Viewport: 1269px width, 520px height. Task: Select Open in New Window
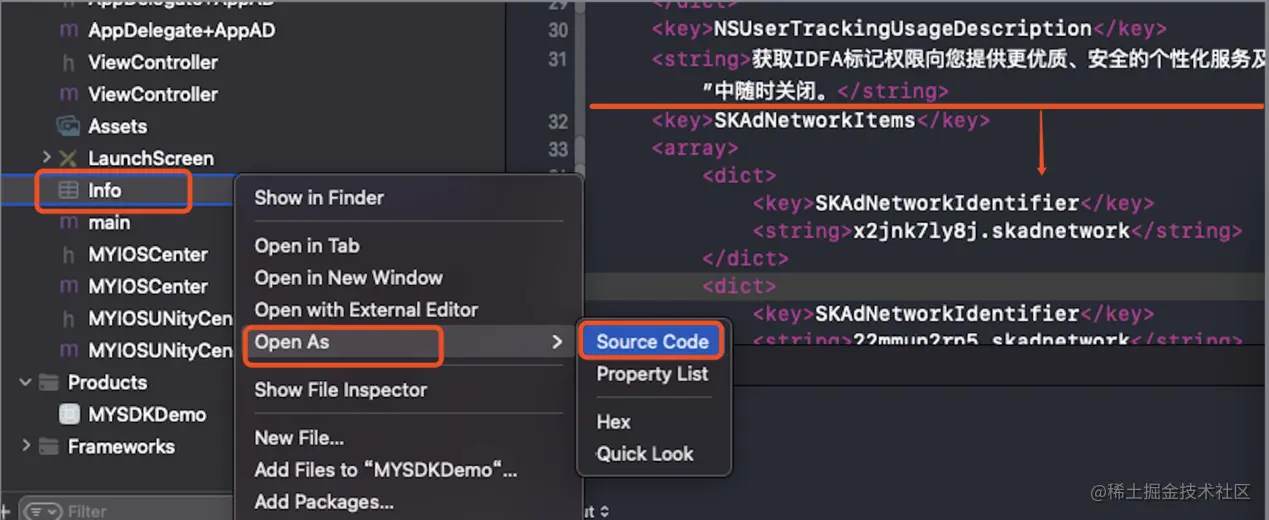[348, 278]
